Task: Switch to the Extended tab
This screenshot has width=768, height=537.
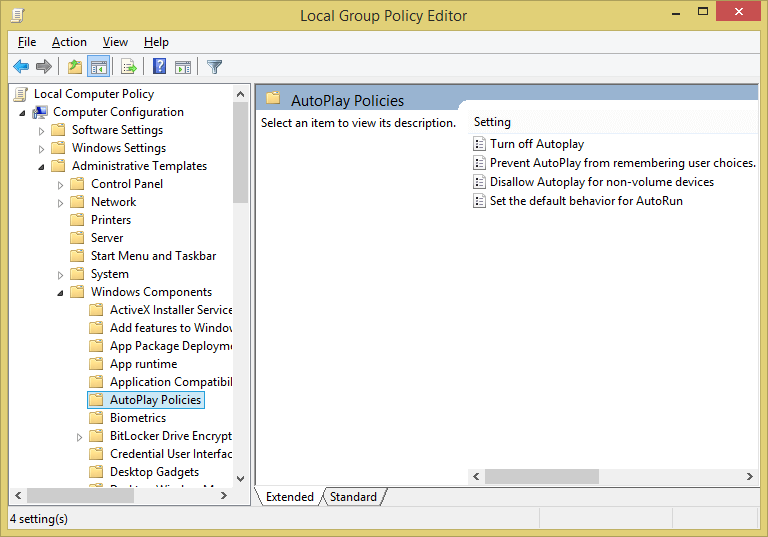Action: click(289, 497)
